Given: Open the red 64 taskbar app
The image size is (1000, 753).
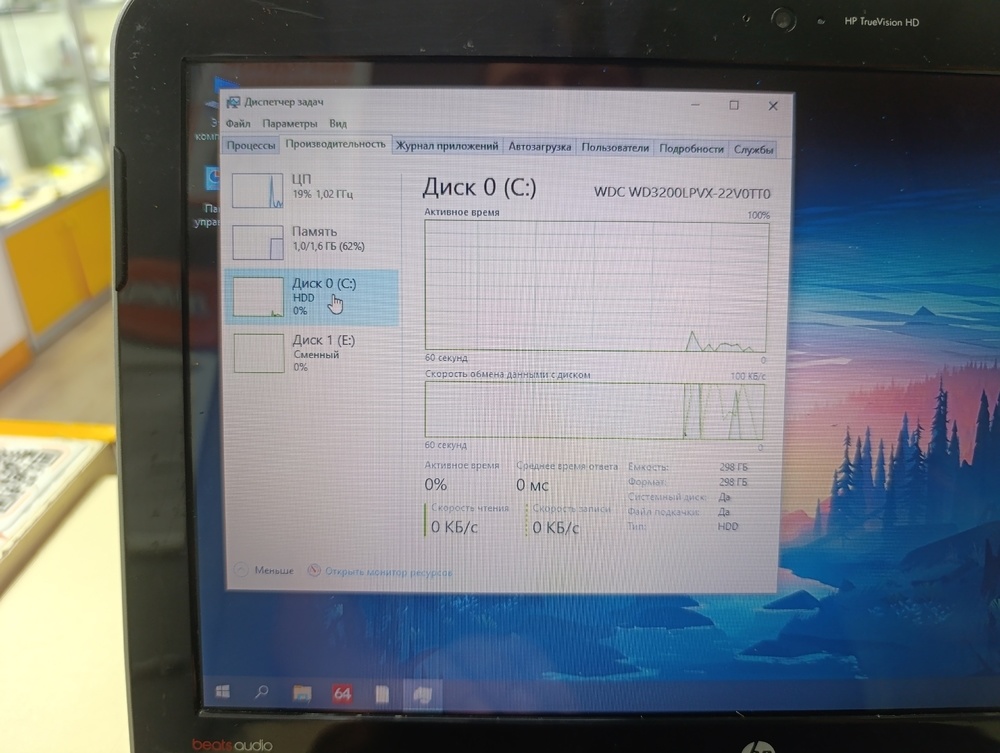Looking at the screenshot, I should tap(342, 694).
